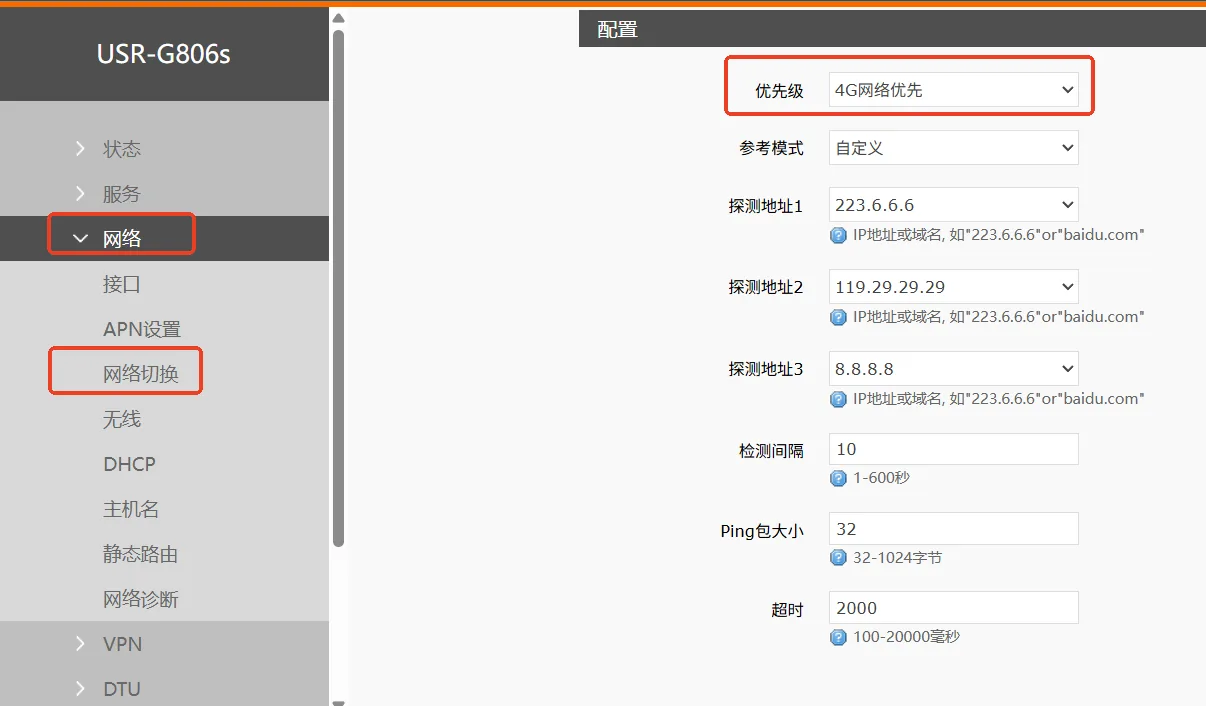Click the 检测间隔 label
This screenshot has height=706, width=1206.
click(x=771, y=451)
